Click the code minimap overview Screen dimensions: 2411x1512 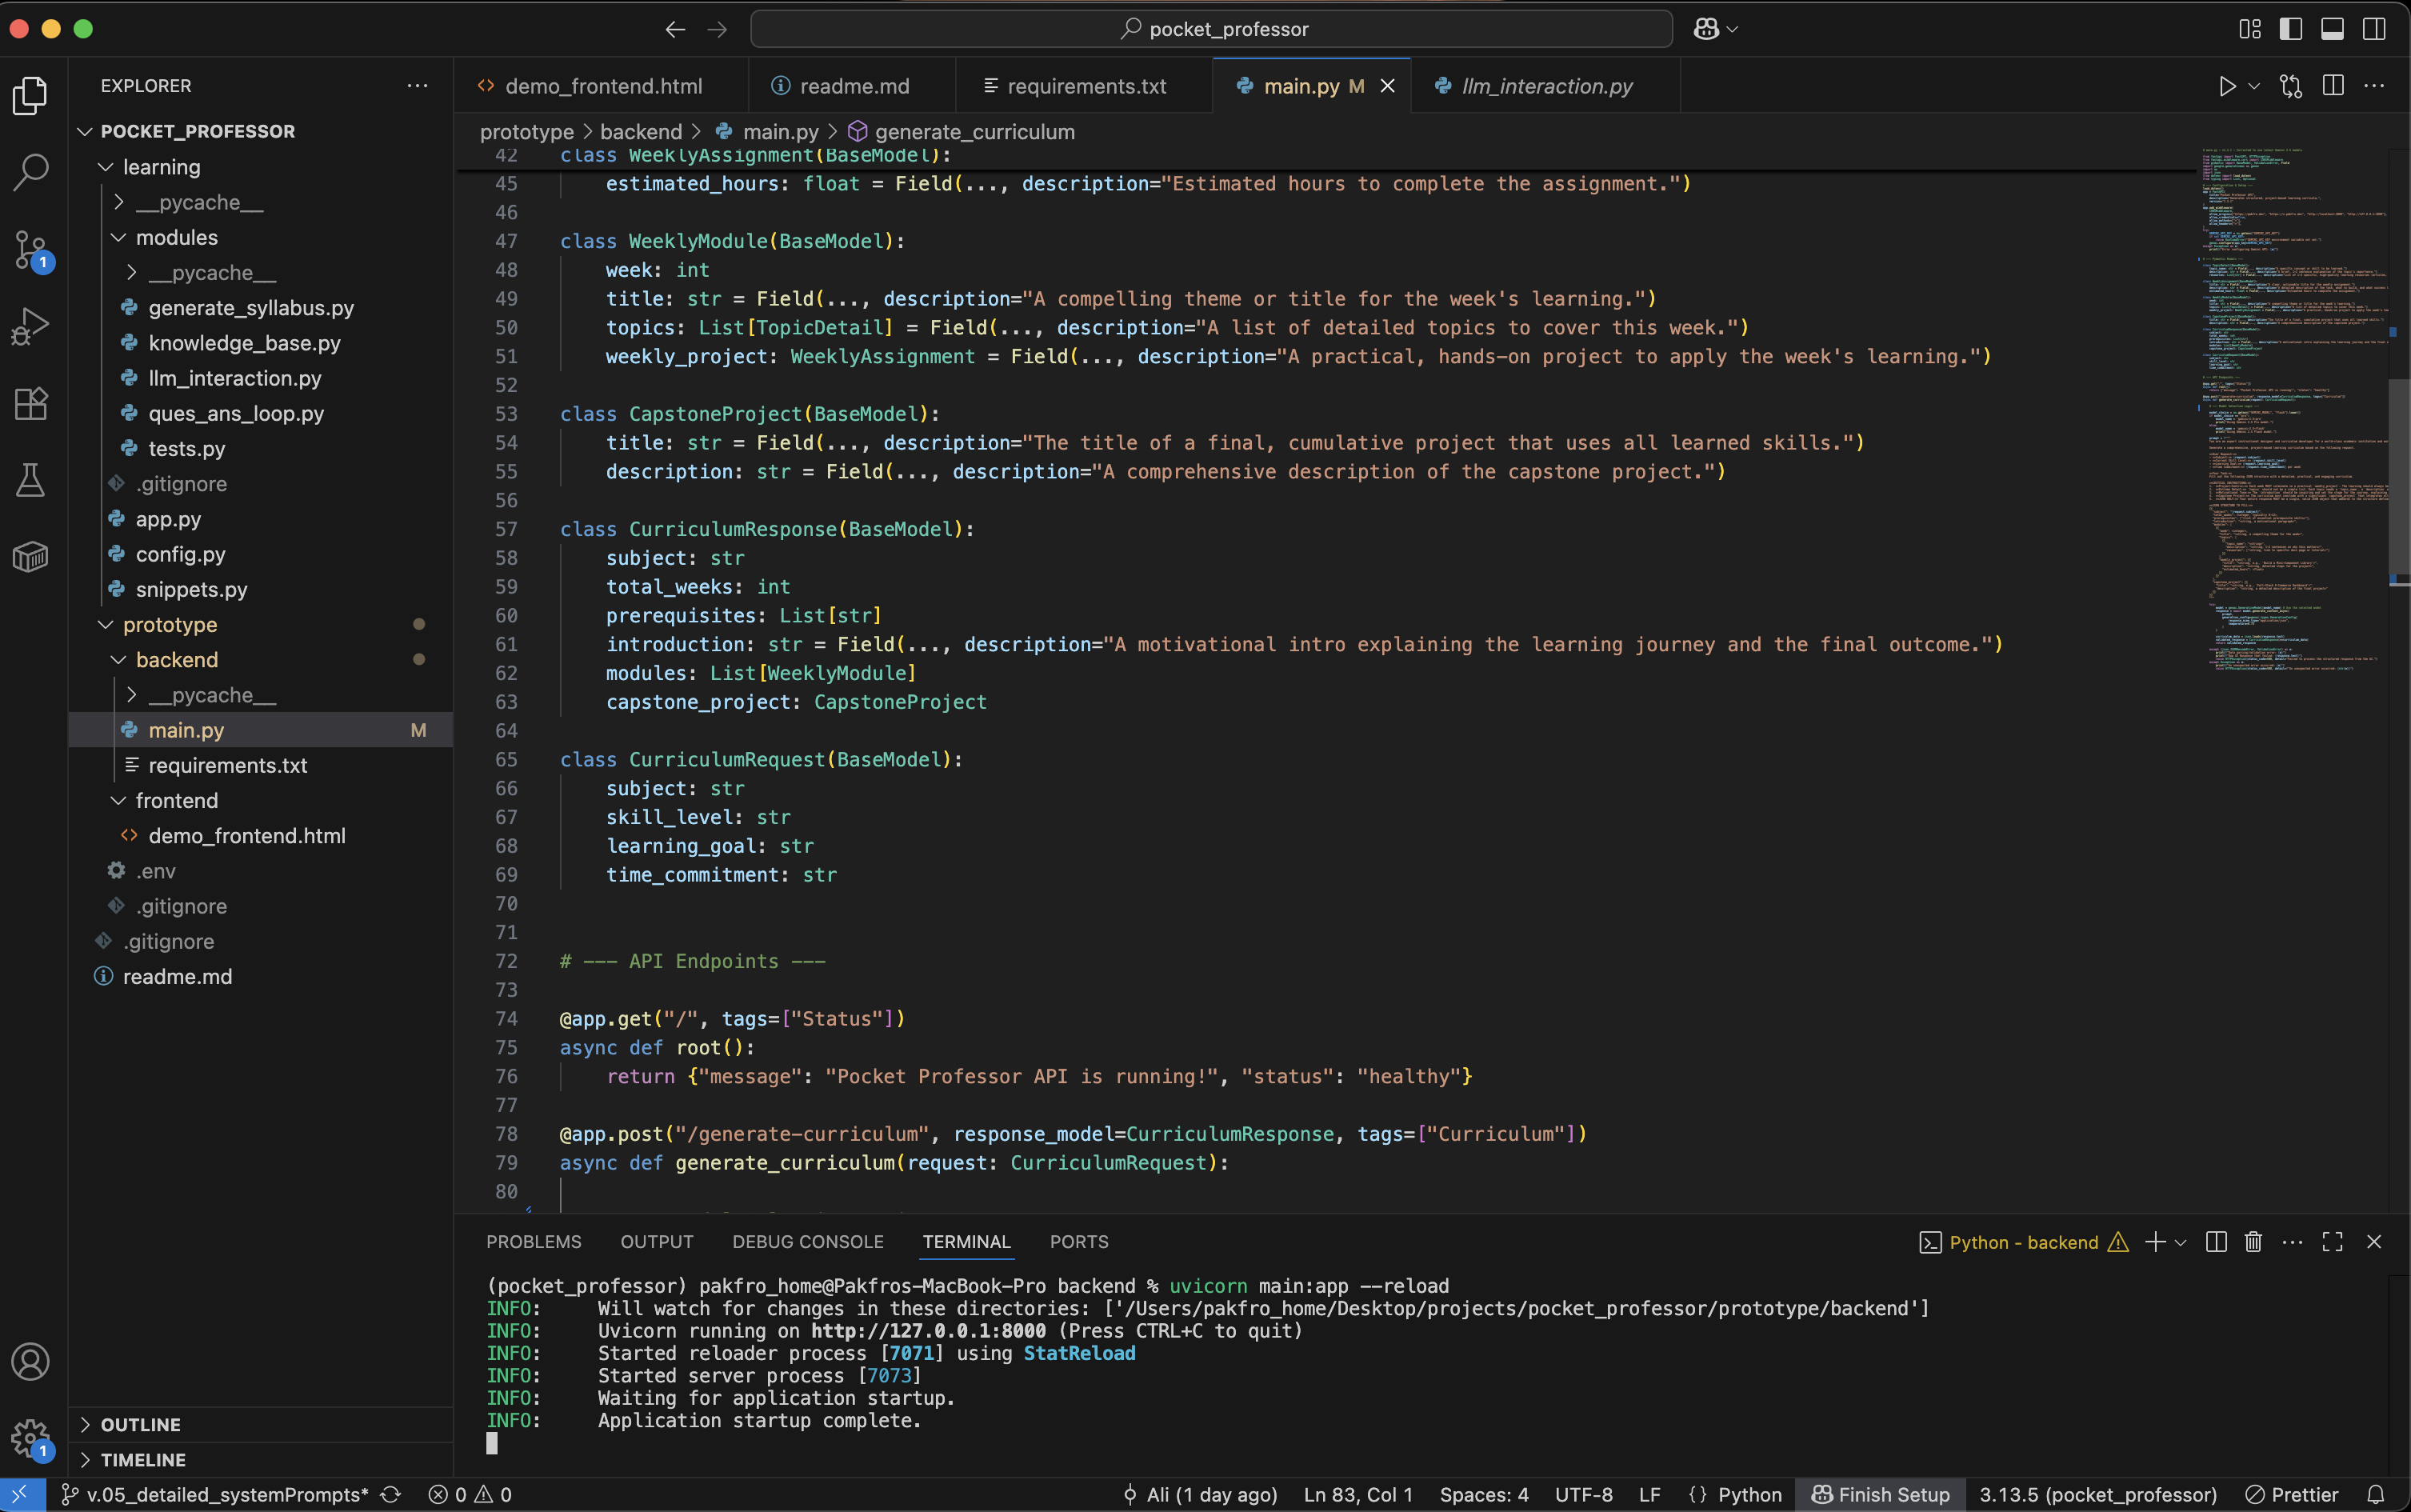pyautogui.click(x=2293, y=410)
